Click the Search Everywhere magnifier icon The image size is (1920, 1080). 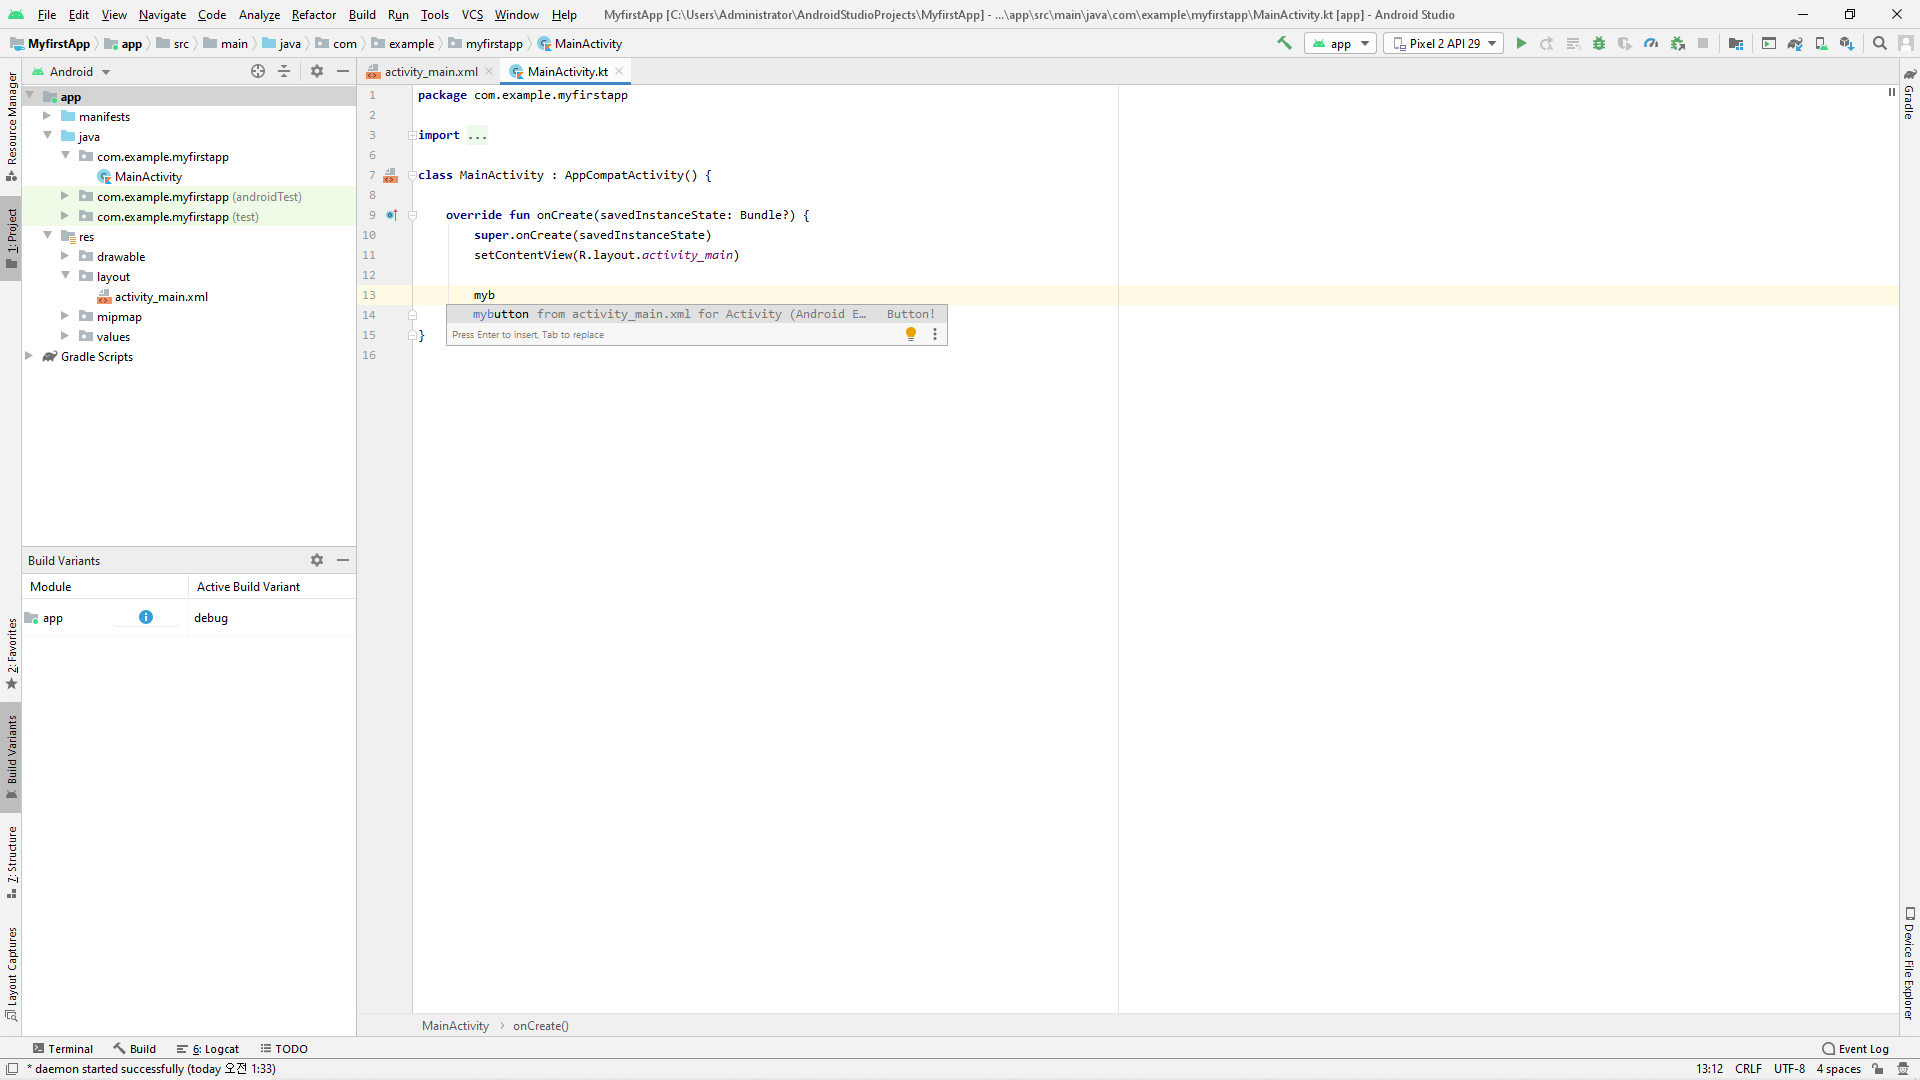coord(1879,43)
